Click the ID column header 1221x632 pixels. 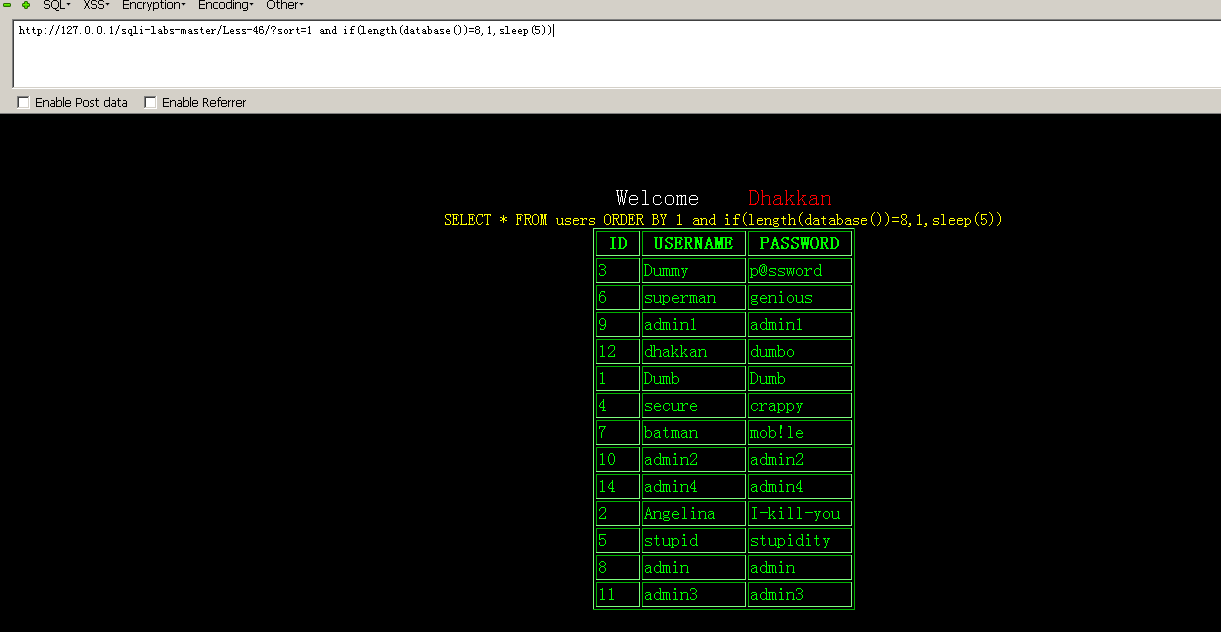[x=618, y=244]
